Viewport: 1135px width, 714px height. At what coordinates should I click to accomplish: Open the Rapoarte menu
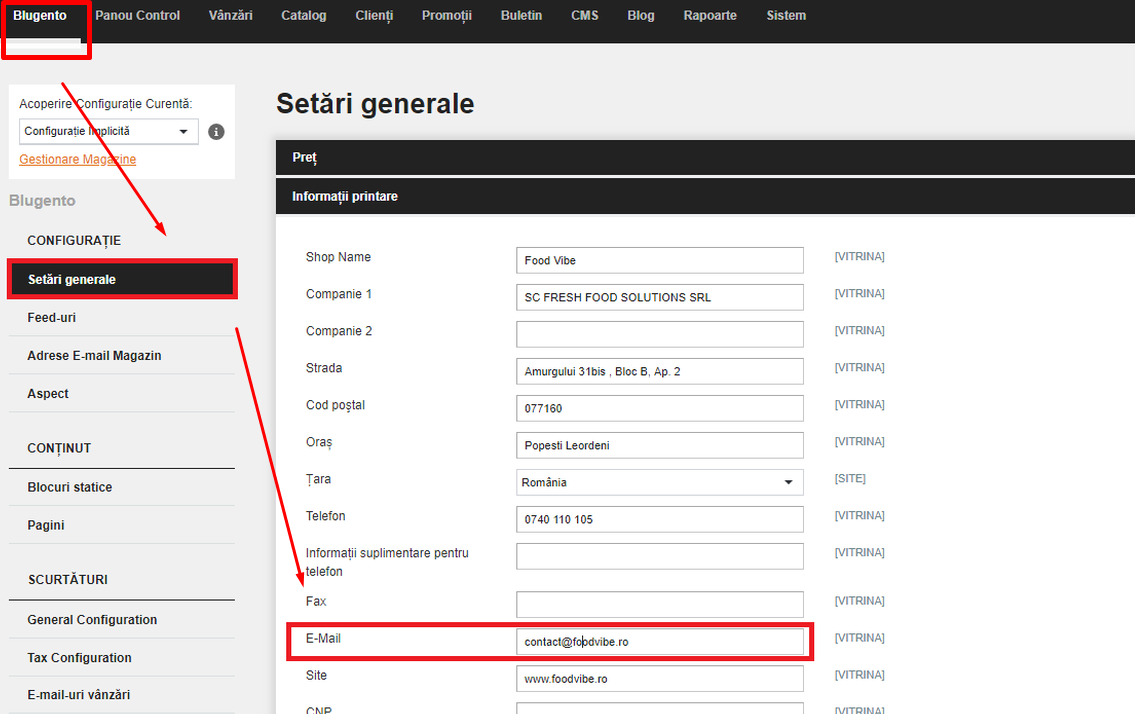point(710,15)
